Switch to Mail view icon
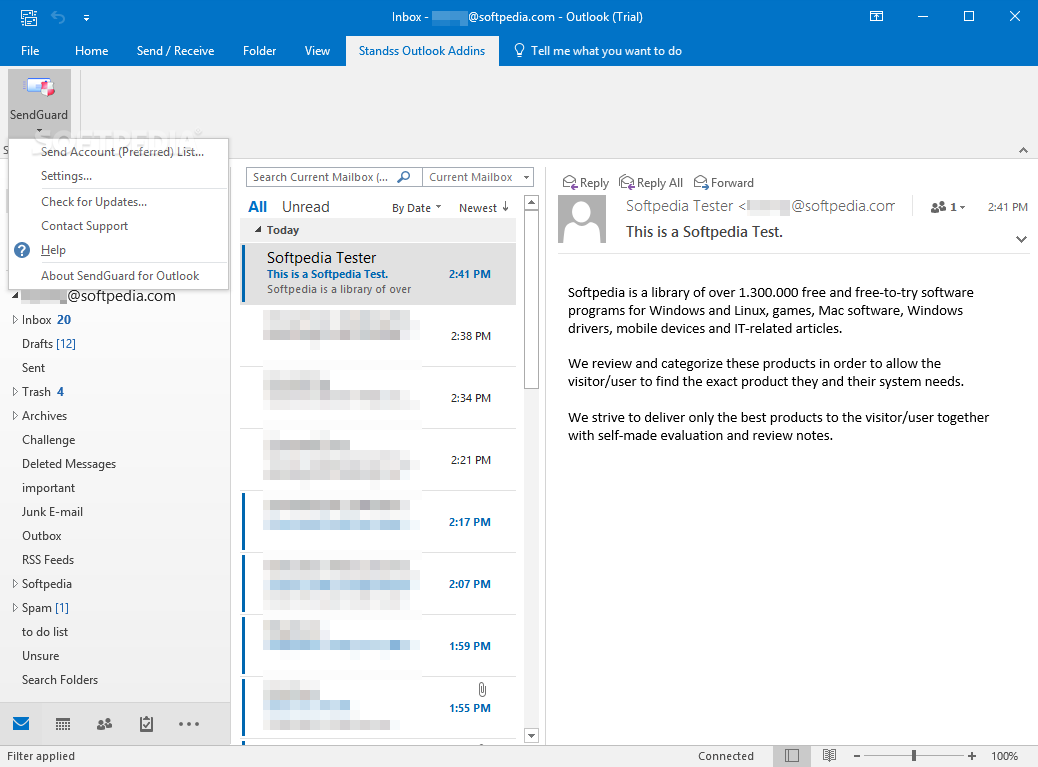 (x=21, y=723)
